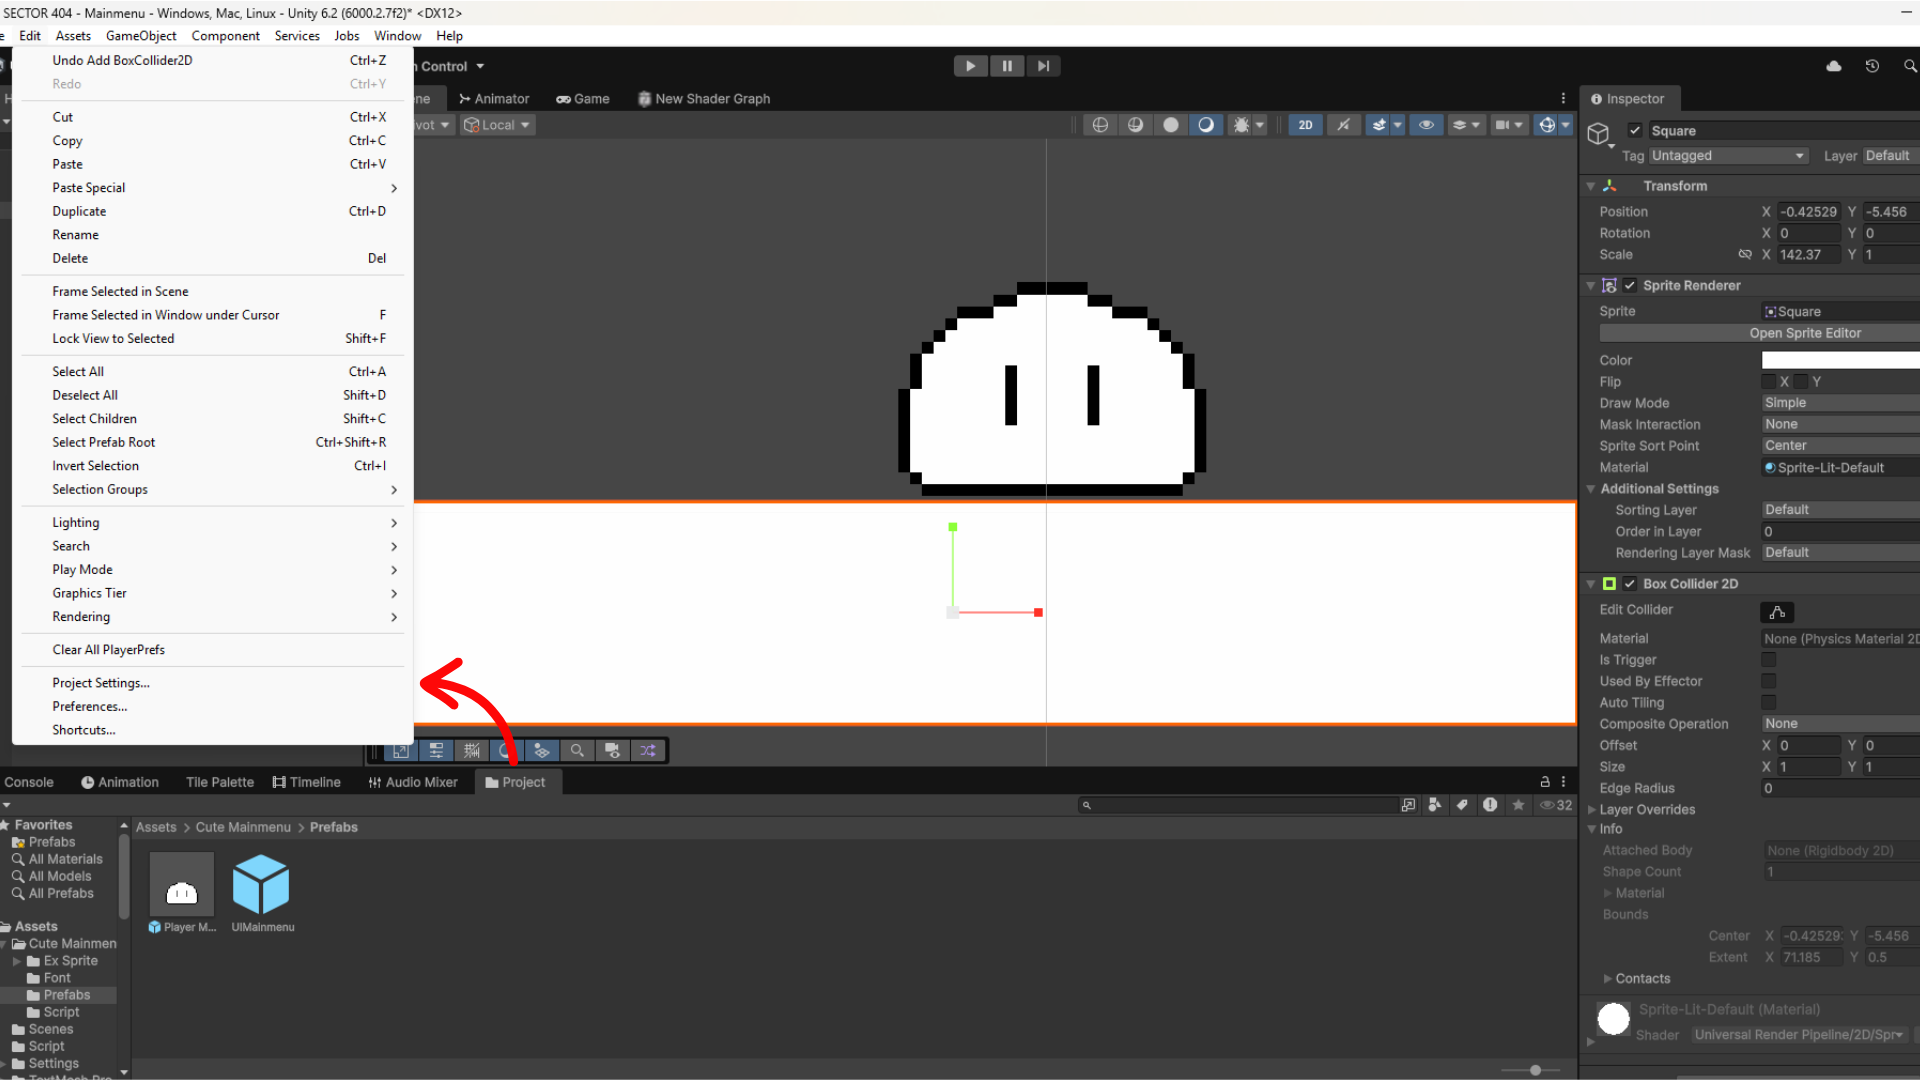The height and width of the screenshot is (1080, 1920).
Task: Select the Player Mainmenu prefab thumbnail
Action: (182, 885)
